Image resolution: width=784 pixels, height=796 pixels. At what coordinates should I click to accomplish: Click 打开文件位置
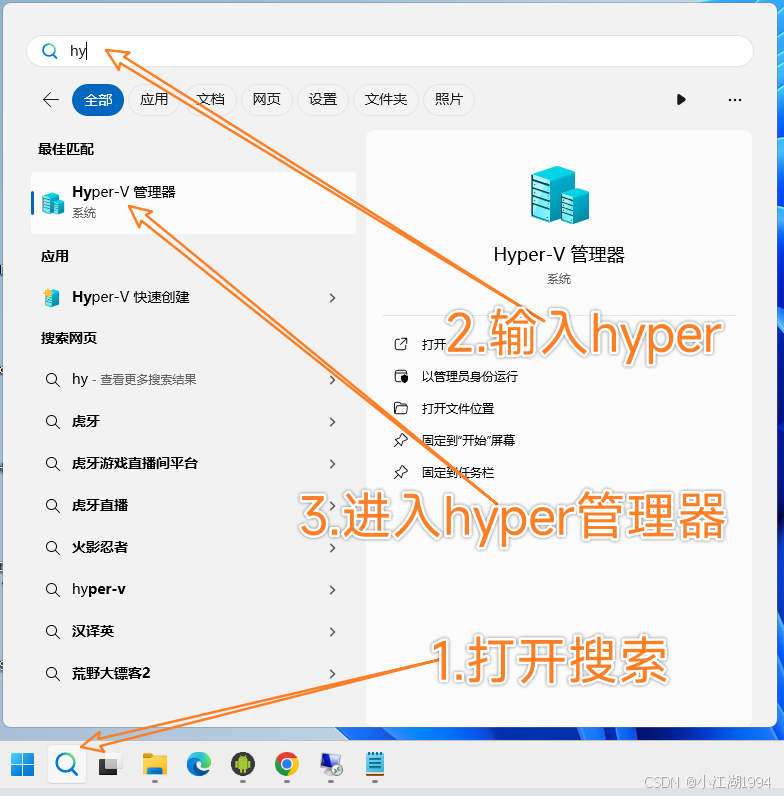[x=458, y=409]
